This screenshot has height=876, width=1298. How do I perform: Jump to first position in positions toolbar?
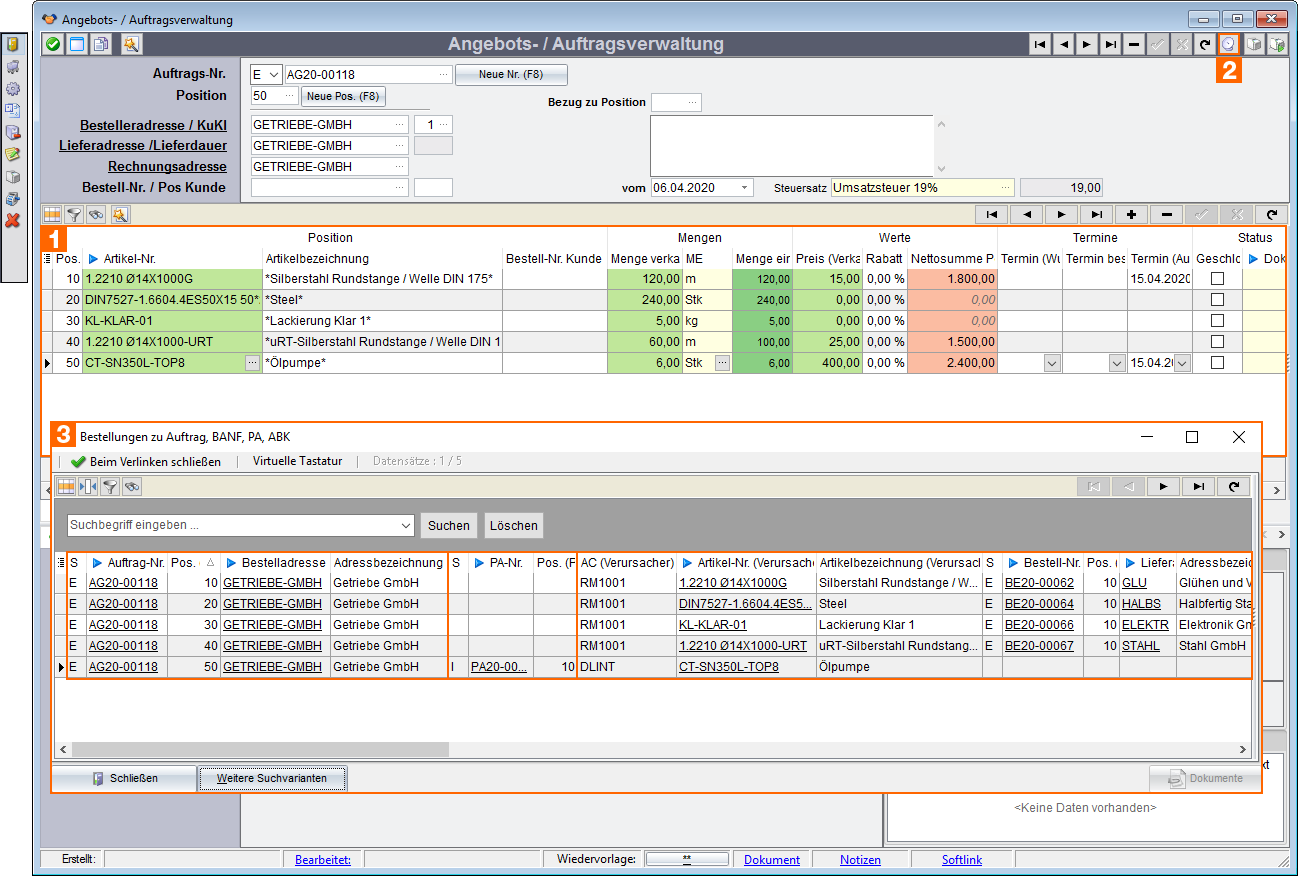tap(991, 214)
